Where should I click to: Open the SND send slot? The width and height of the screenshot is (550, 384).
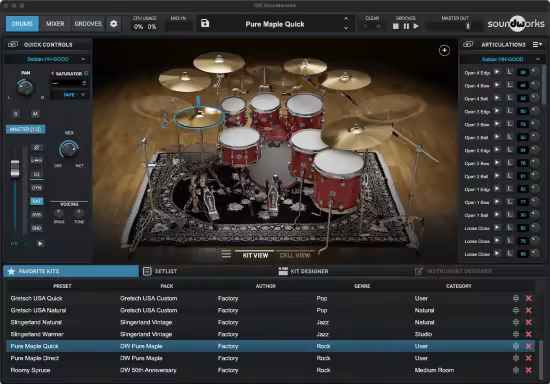pos(36,228)
